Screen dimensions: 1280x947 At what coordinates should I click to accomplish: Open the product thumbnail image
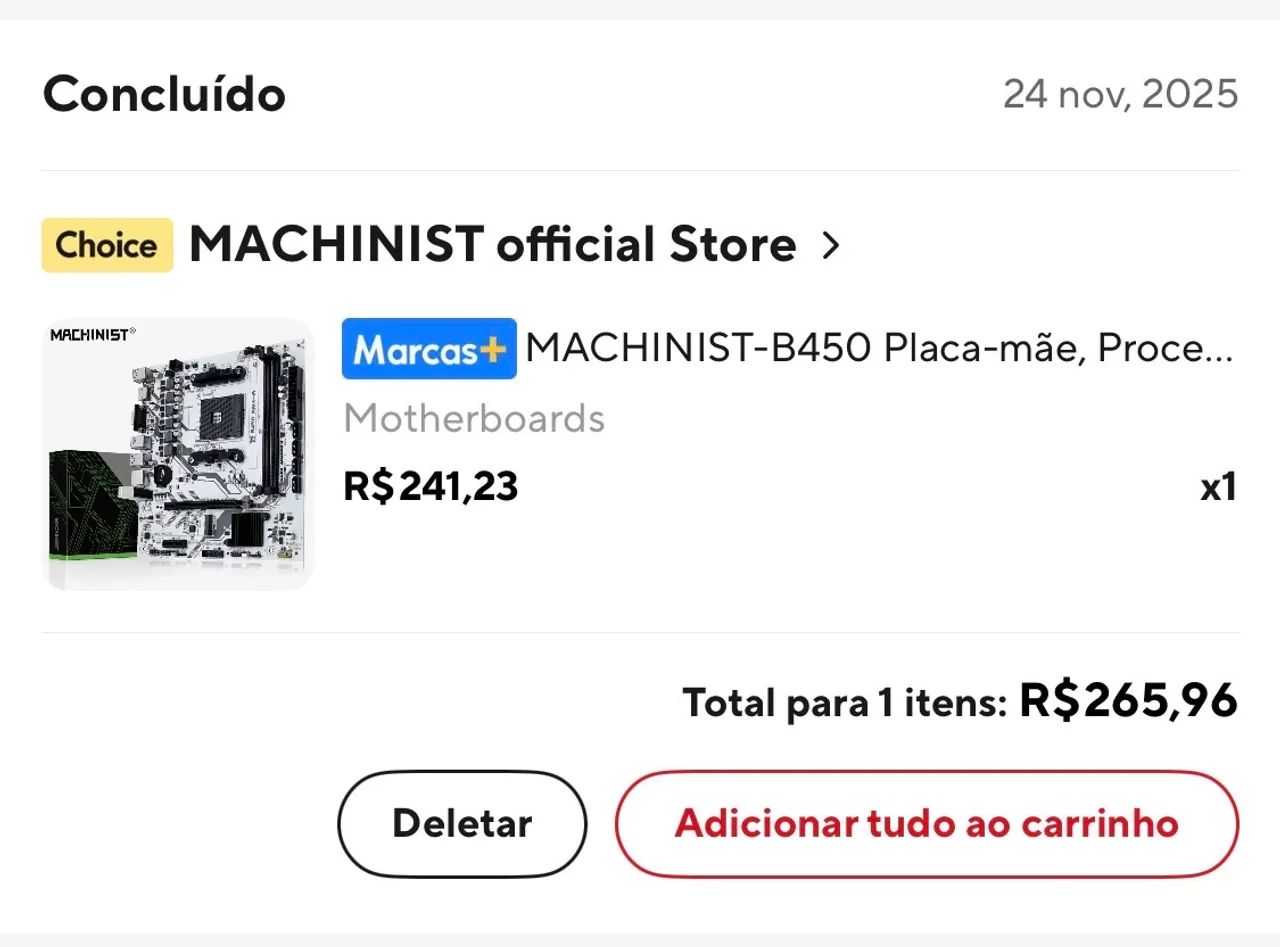point(178,452)
